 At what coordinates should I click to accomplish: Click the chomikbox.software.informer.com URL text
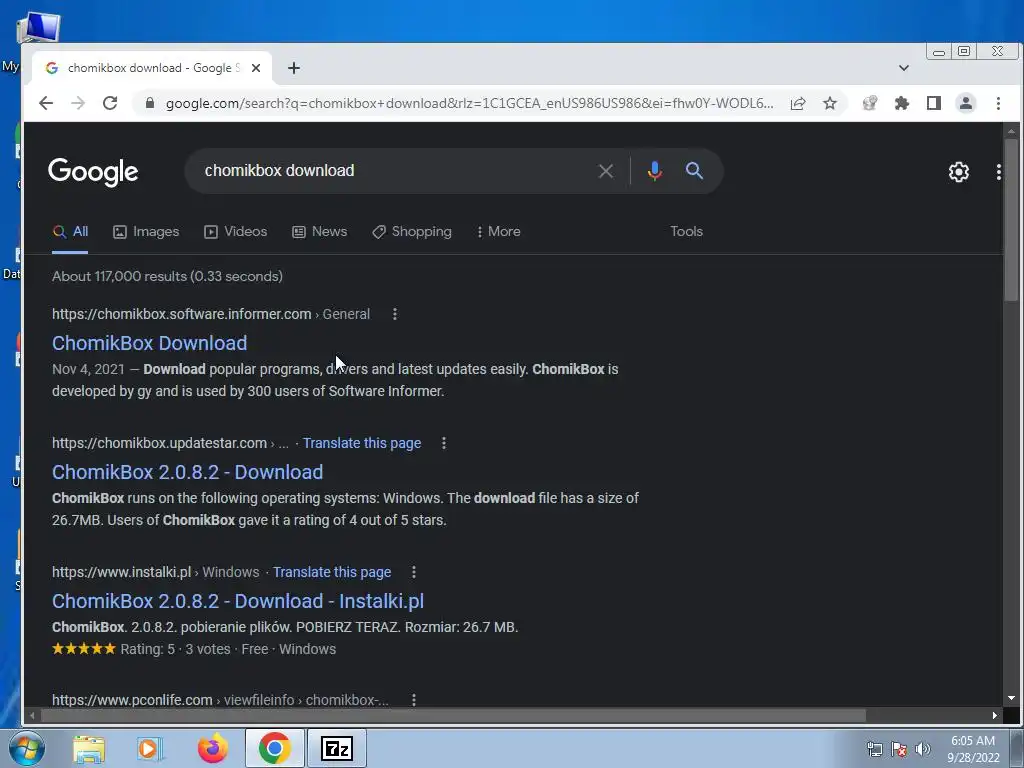point(182,314)
